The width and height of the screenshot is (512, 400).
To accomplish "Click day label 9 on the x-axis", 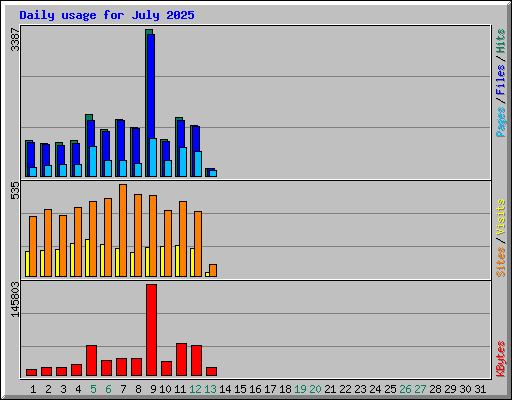I will 153,389.
